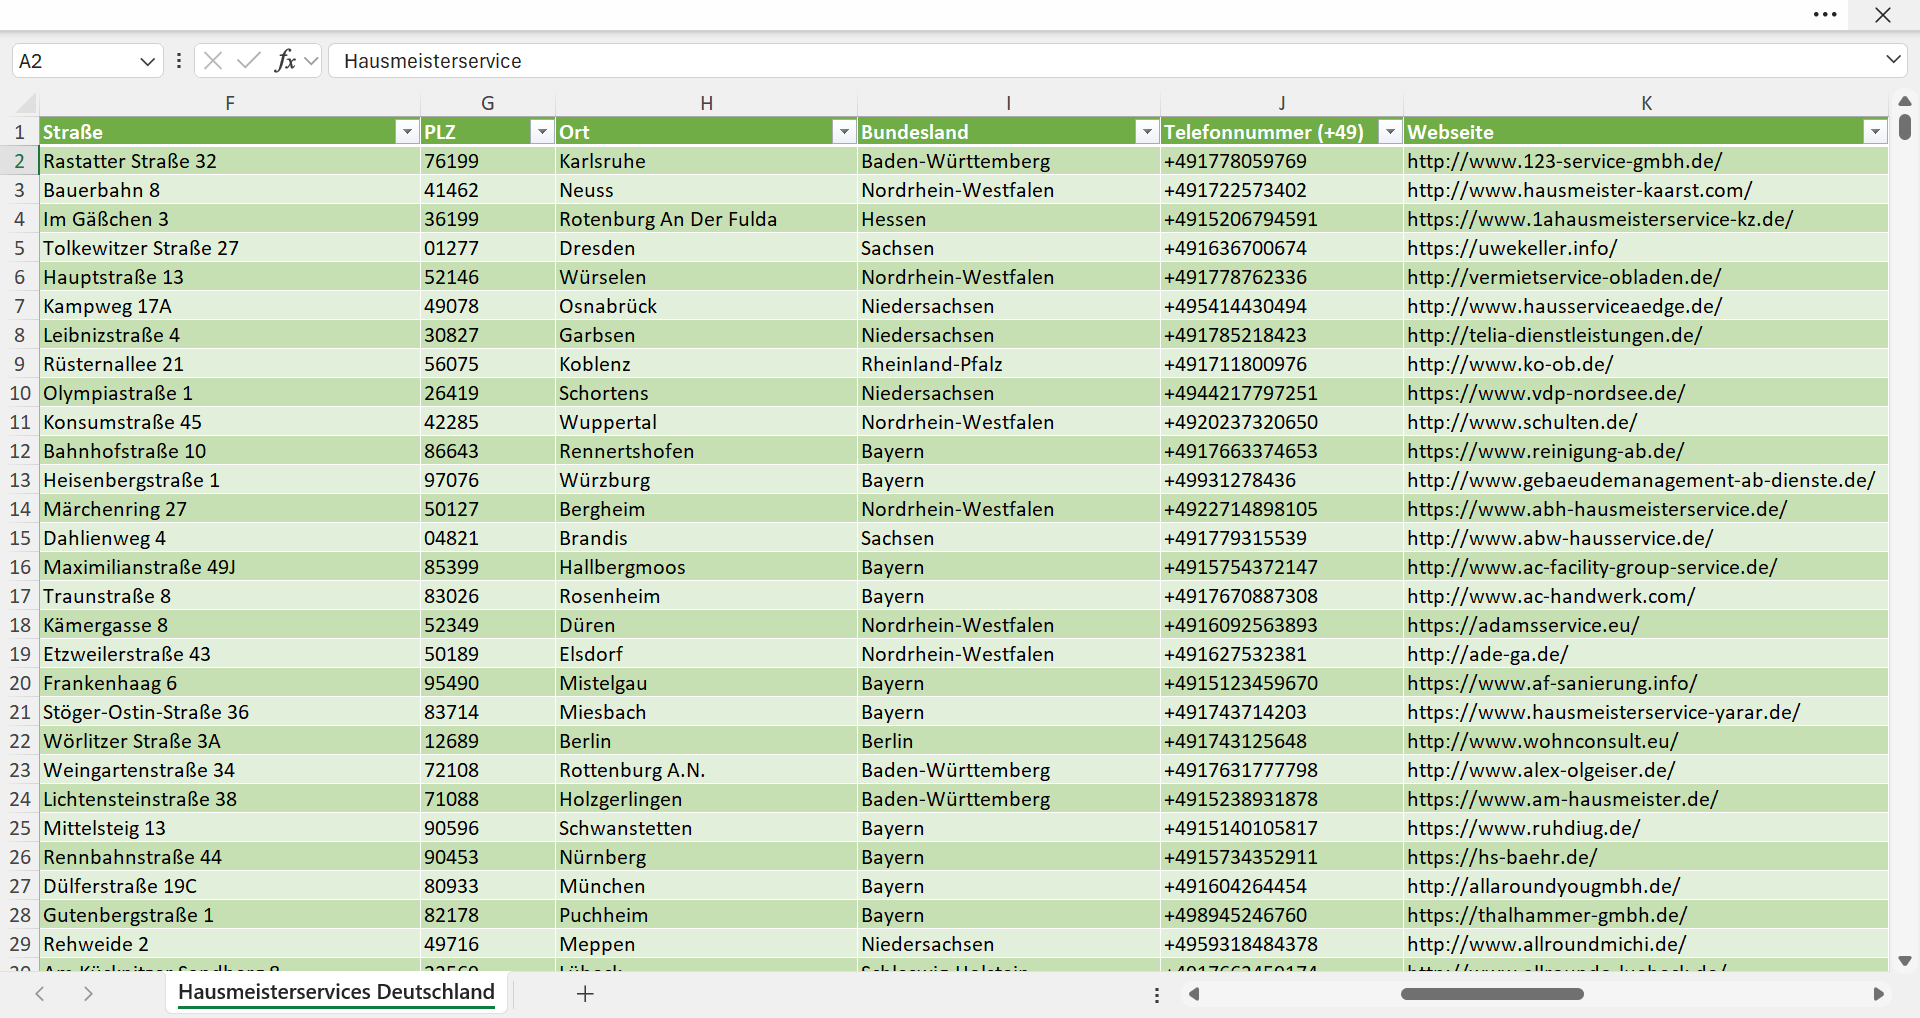The width and height of the screenshot is (1920, 1018).
Task: Click the next sheet navigation arrow
Action: [88, 994]
